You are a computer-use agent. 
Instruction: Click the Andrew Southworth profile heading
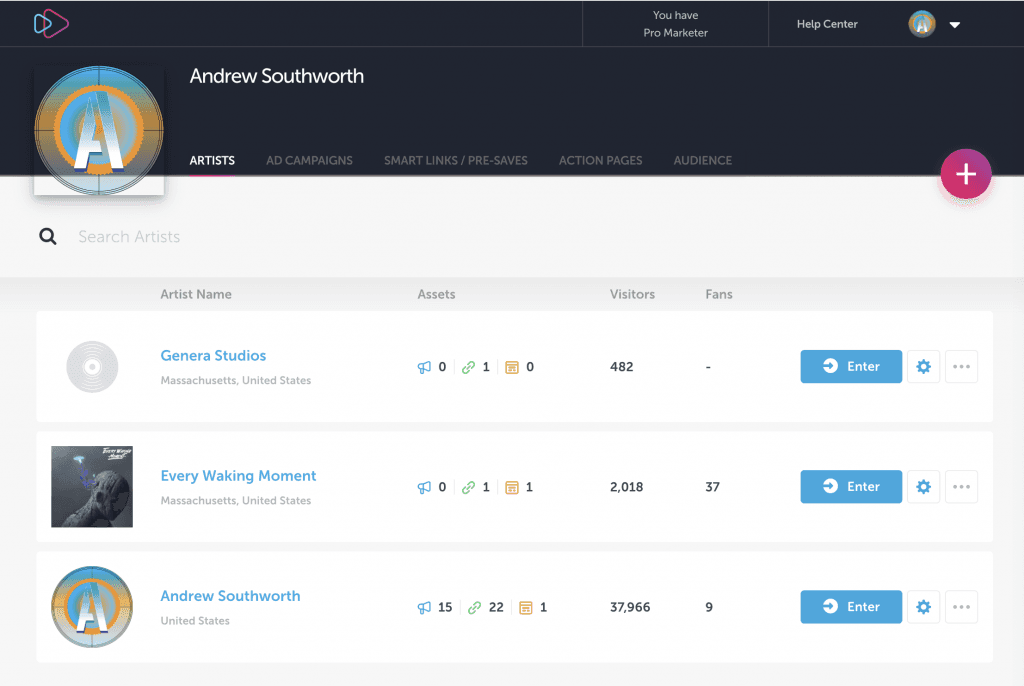pyautogui.click(x=277, y=76)
